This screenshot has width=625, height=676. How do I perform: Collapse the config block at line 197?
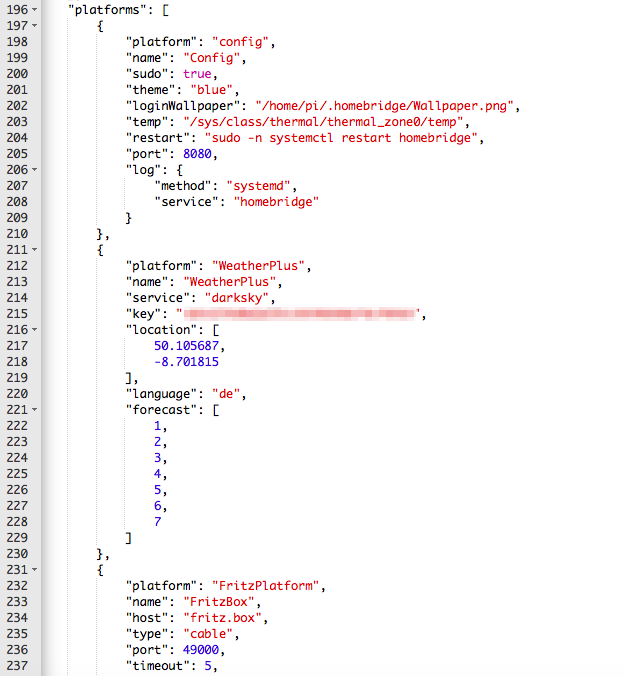click(x=36, y=26)
